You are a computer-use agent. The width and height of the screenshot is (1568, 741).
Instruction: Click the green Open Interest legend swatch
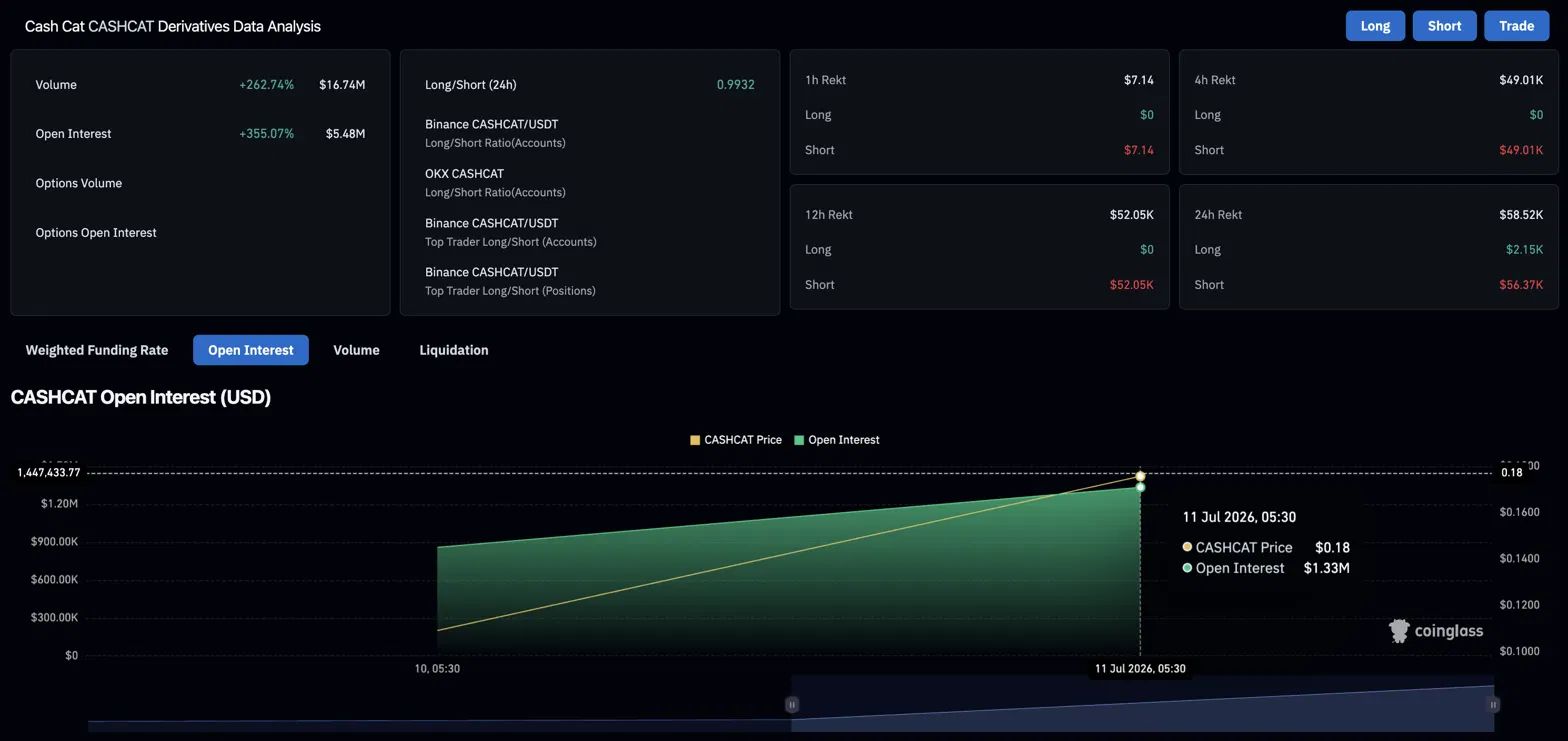click(x=799, y=440)
